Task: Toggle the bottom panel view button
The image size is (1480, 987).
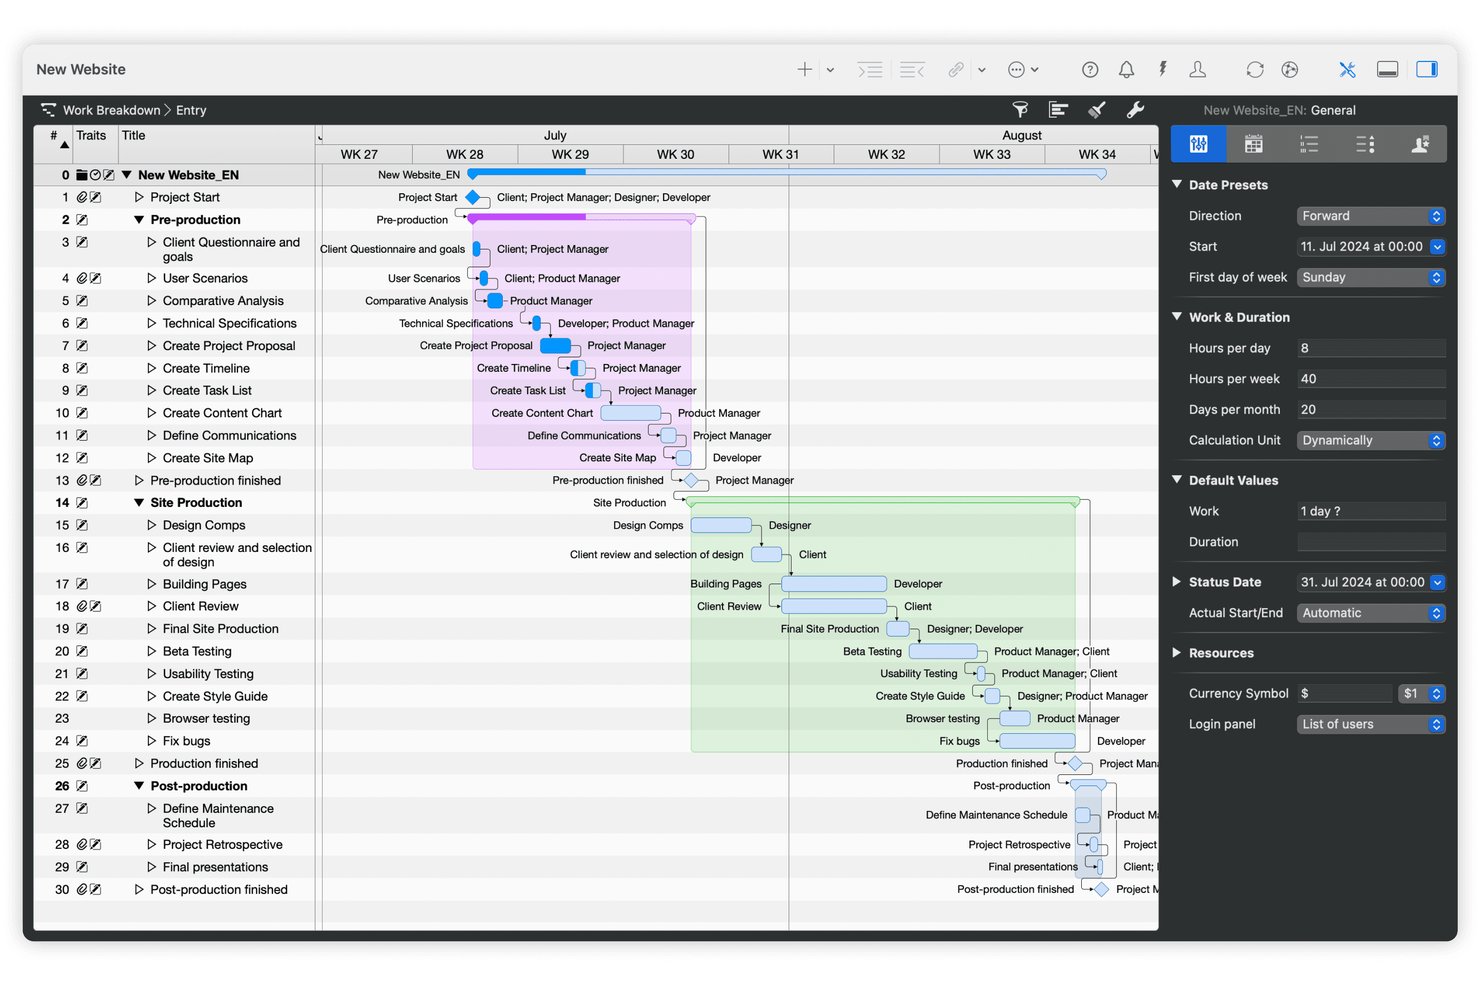Action: click(x=1387, y=69)
